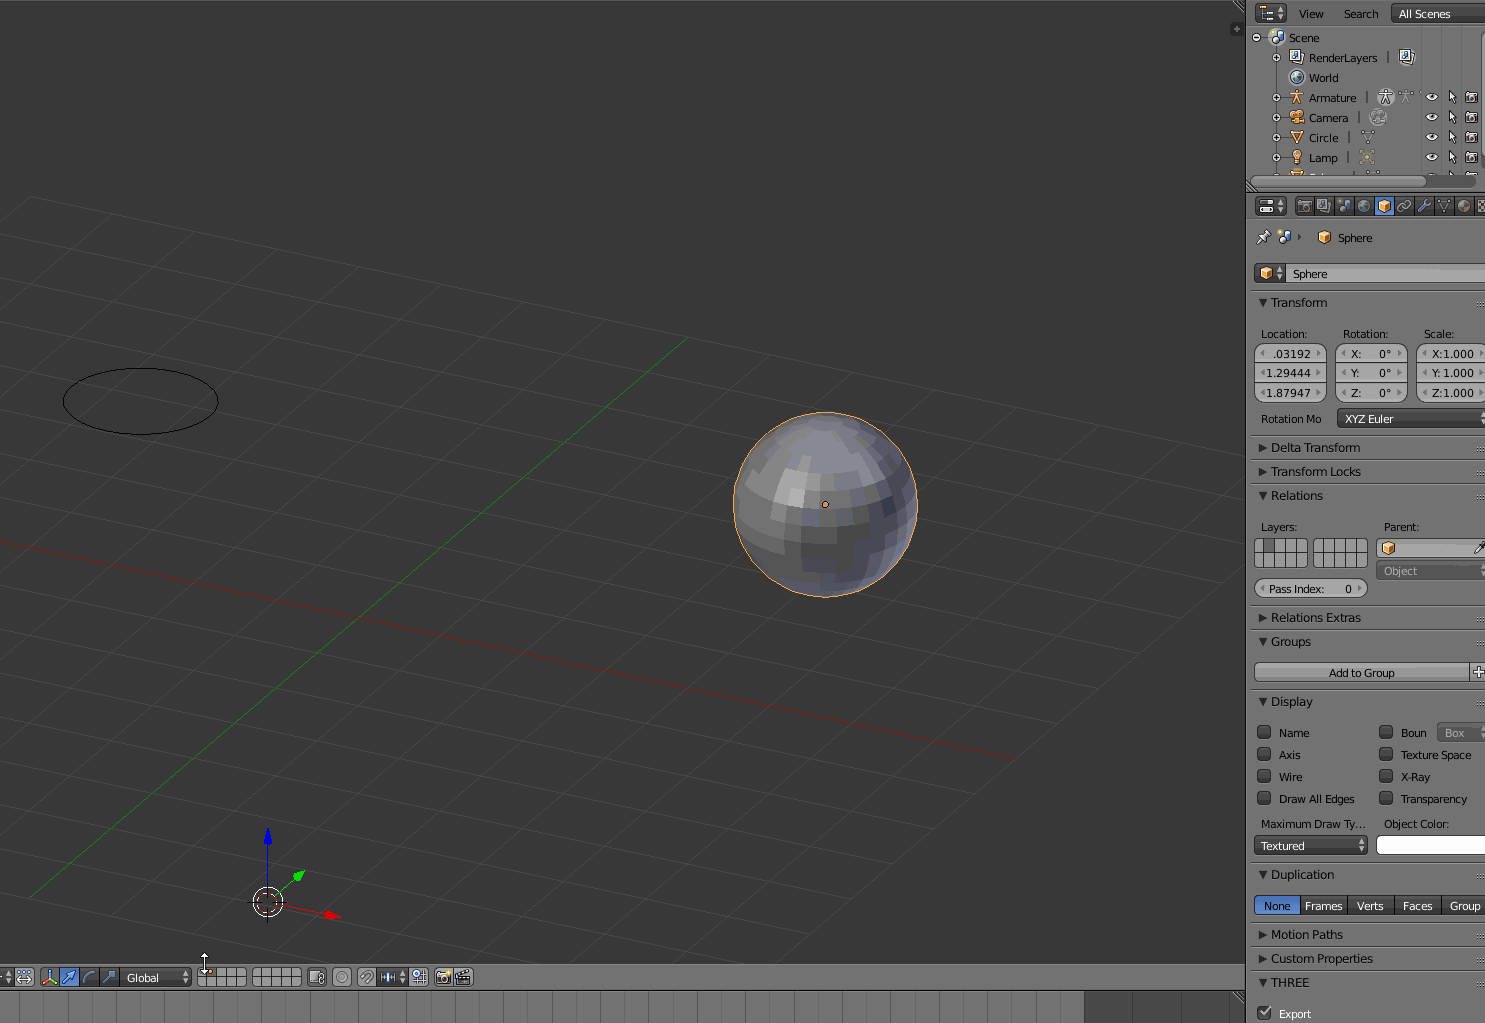Select the translate manipulator arrow icon
Screen dimensions: 1485x1023
(x=69, y=977)
